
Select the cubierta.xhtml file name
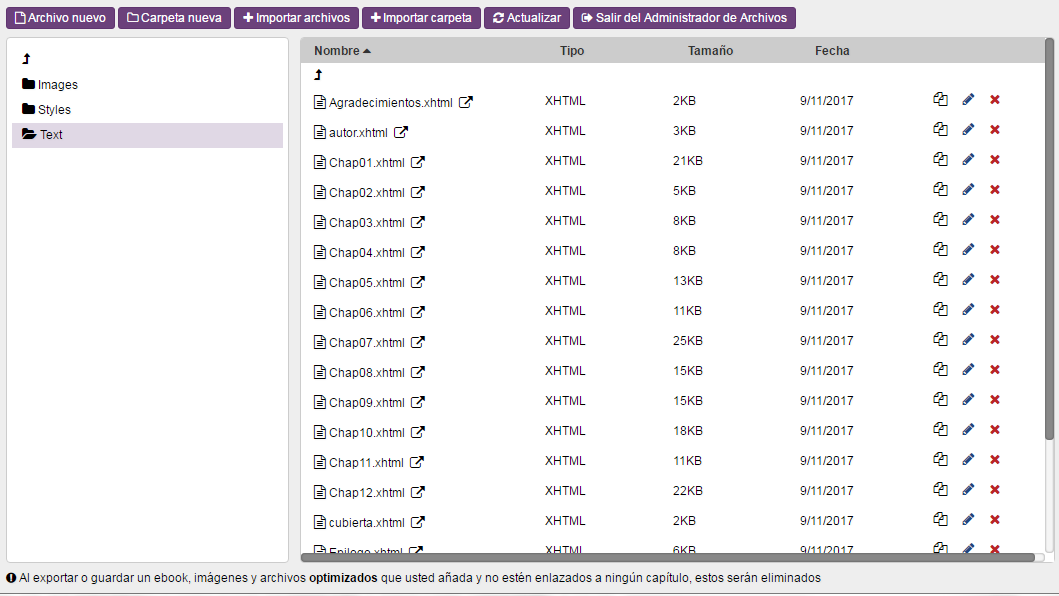(367, 522)
